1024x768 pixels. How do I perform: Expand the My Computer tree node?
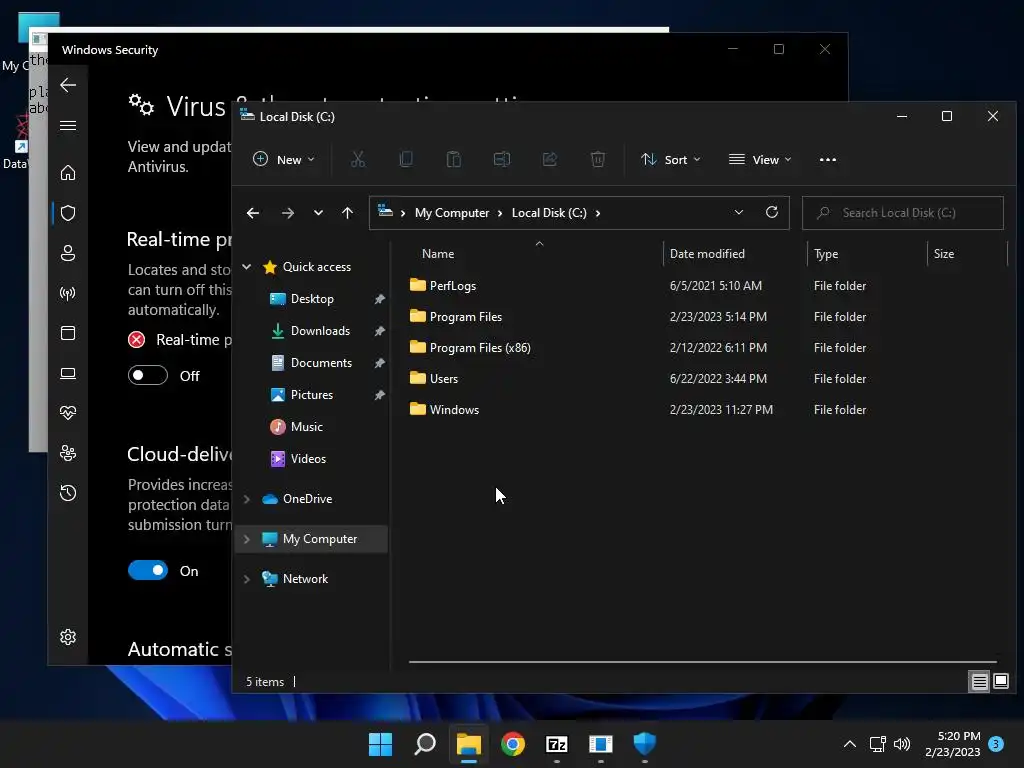click(x=247, y=539)
